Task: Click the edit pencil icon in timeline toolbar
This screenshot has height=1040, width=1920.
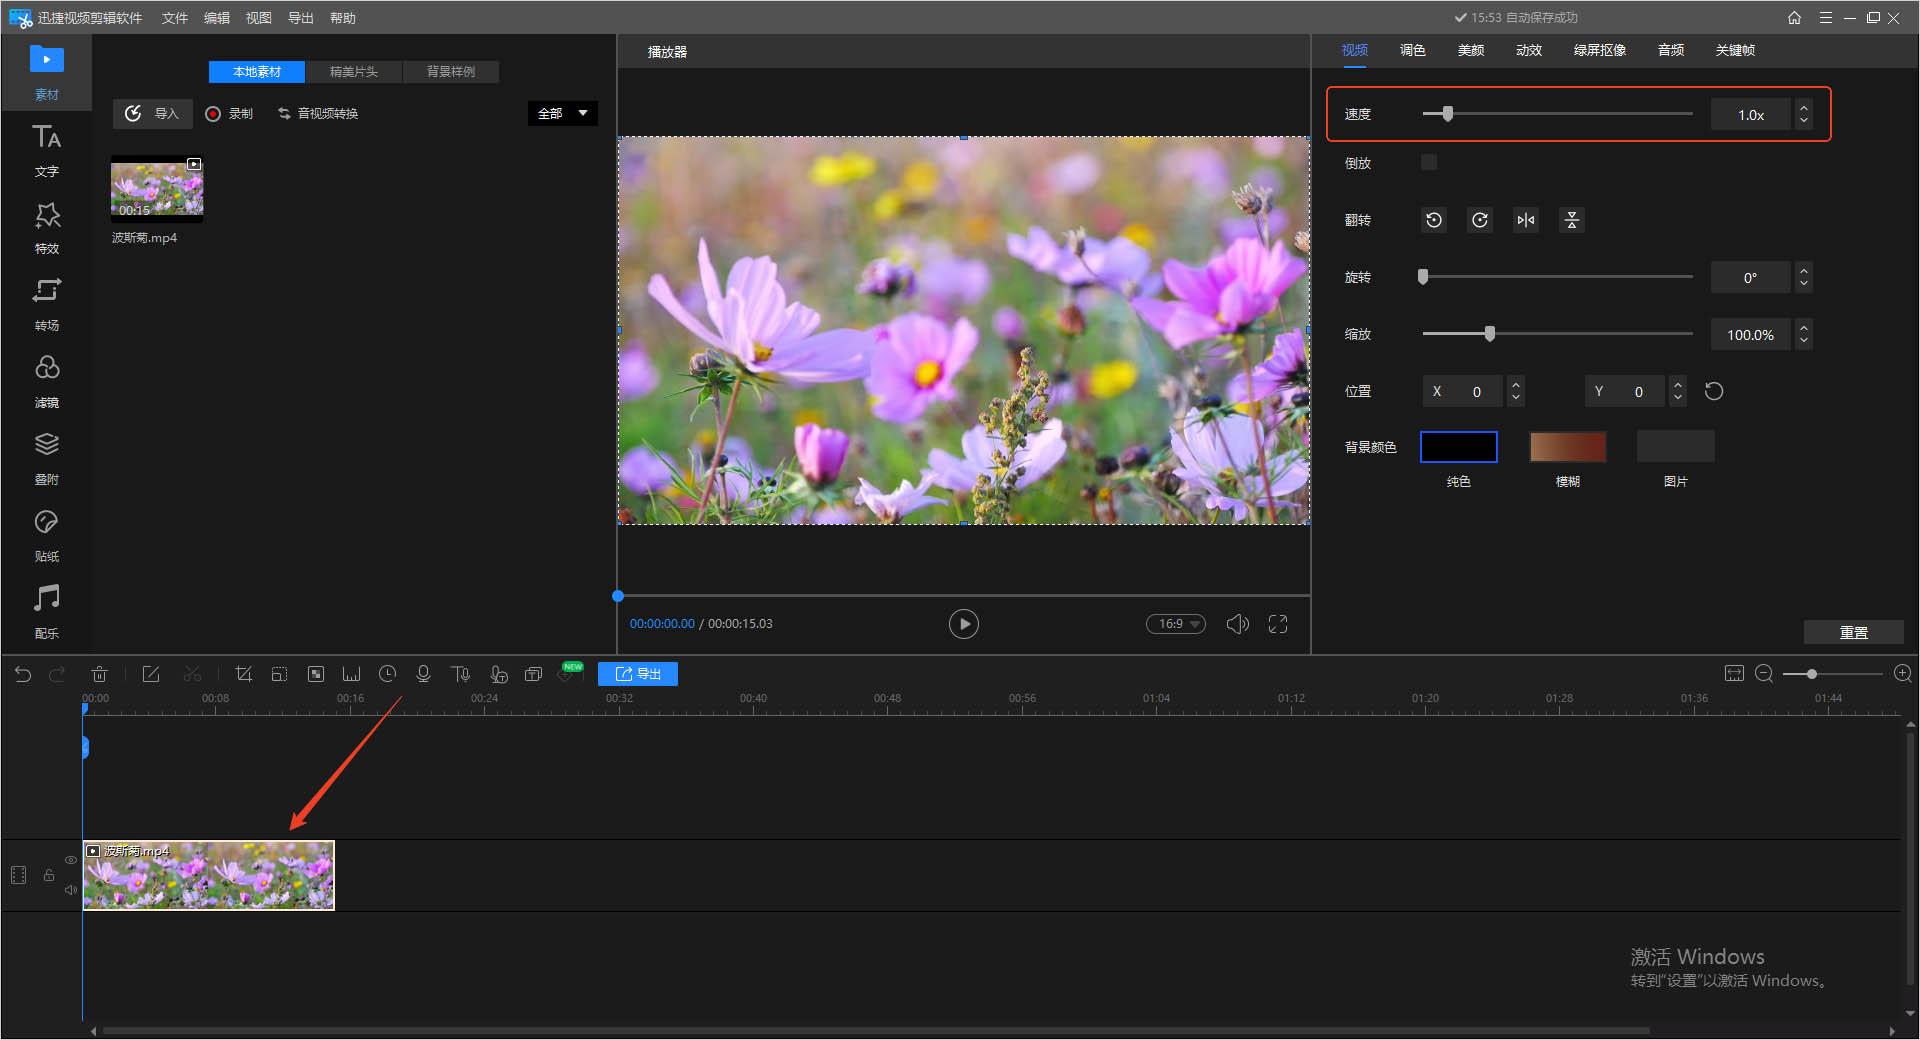Action: click(x=151, y=674)
